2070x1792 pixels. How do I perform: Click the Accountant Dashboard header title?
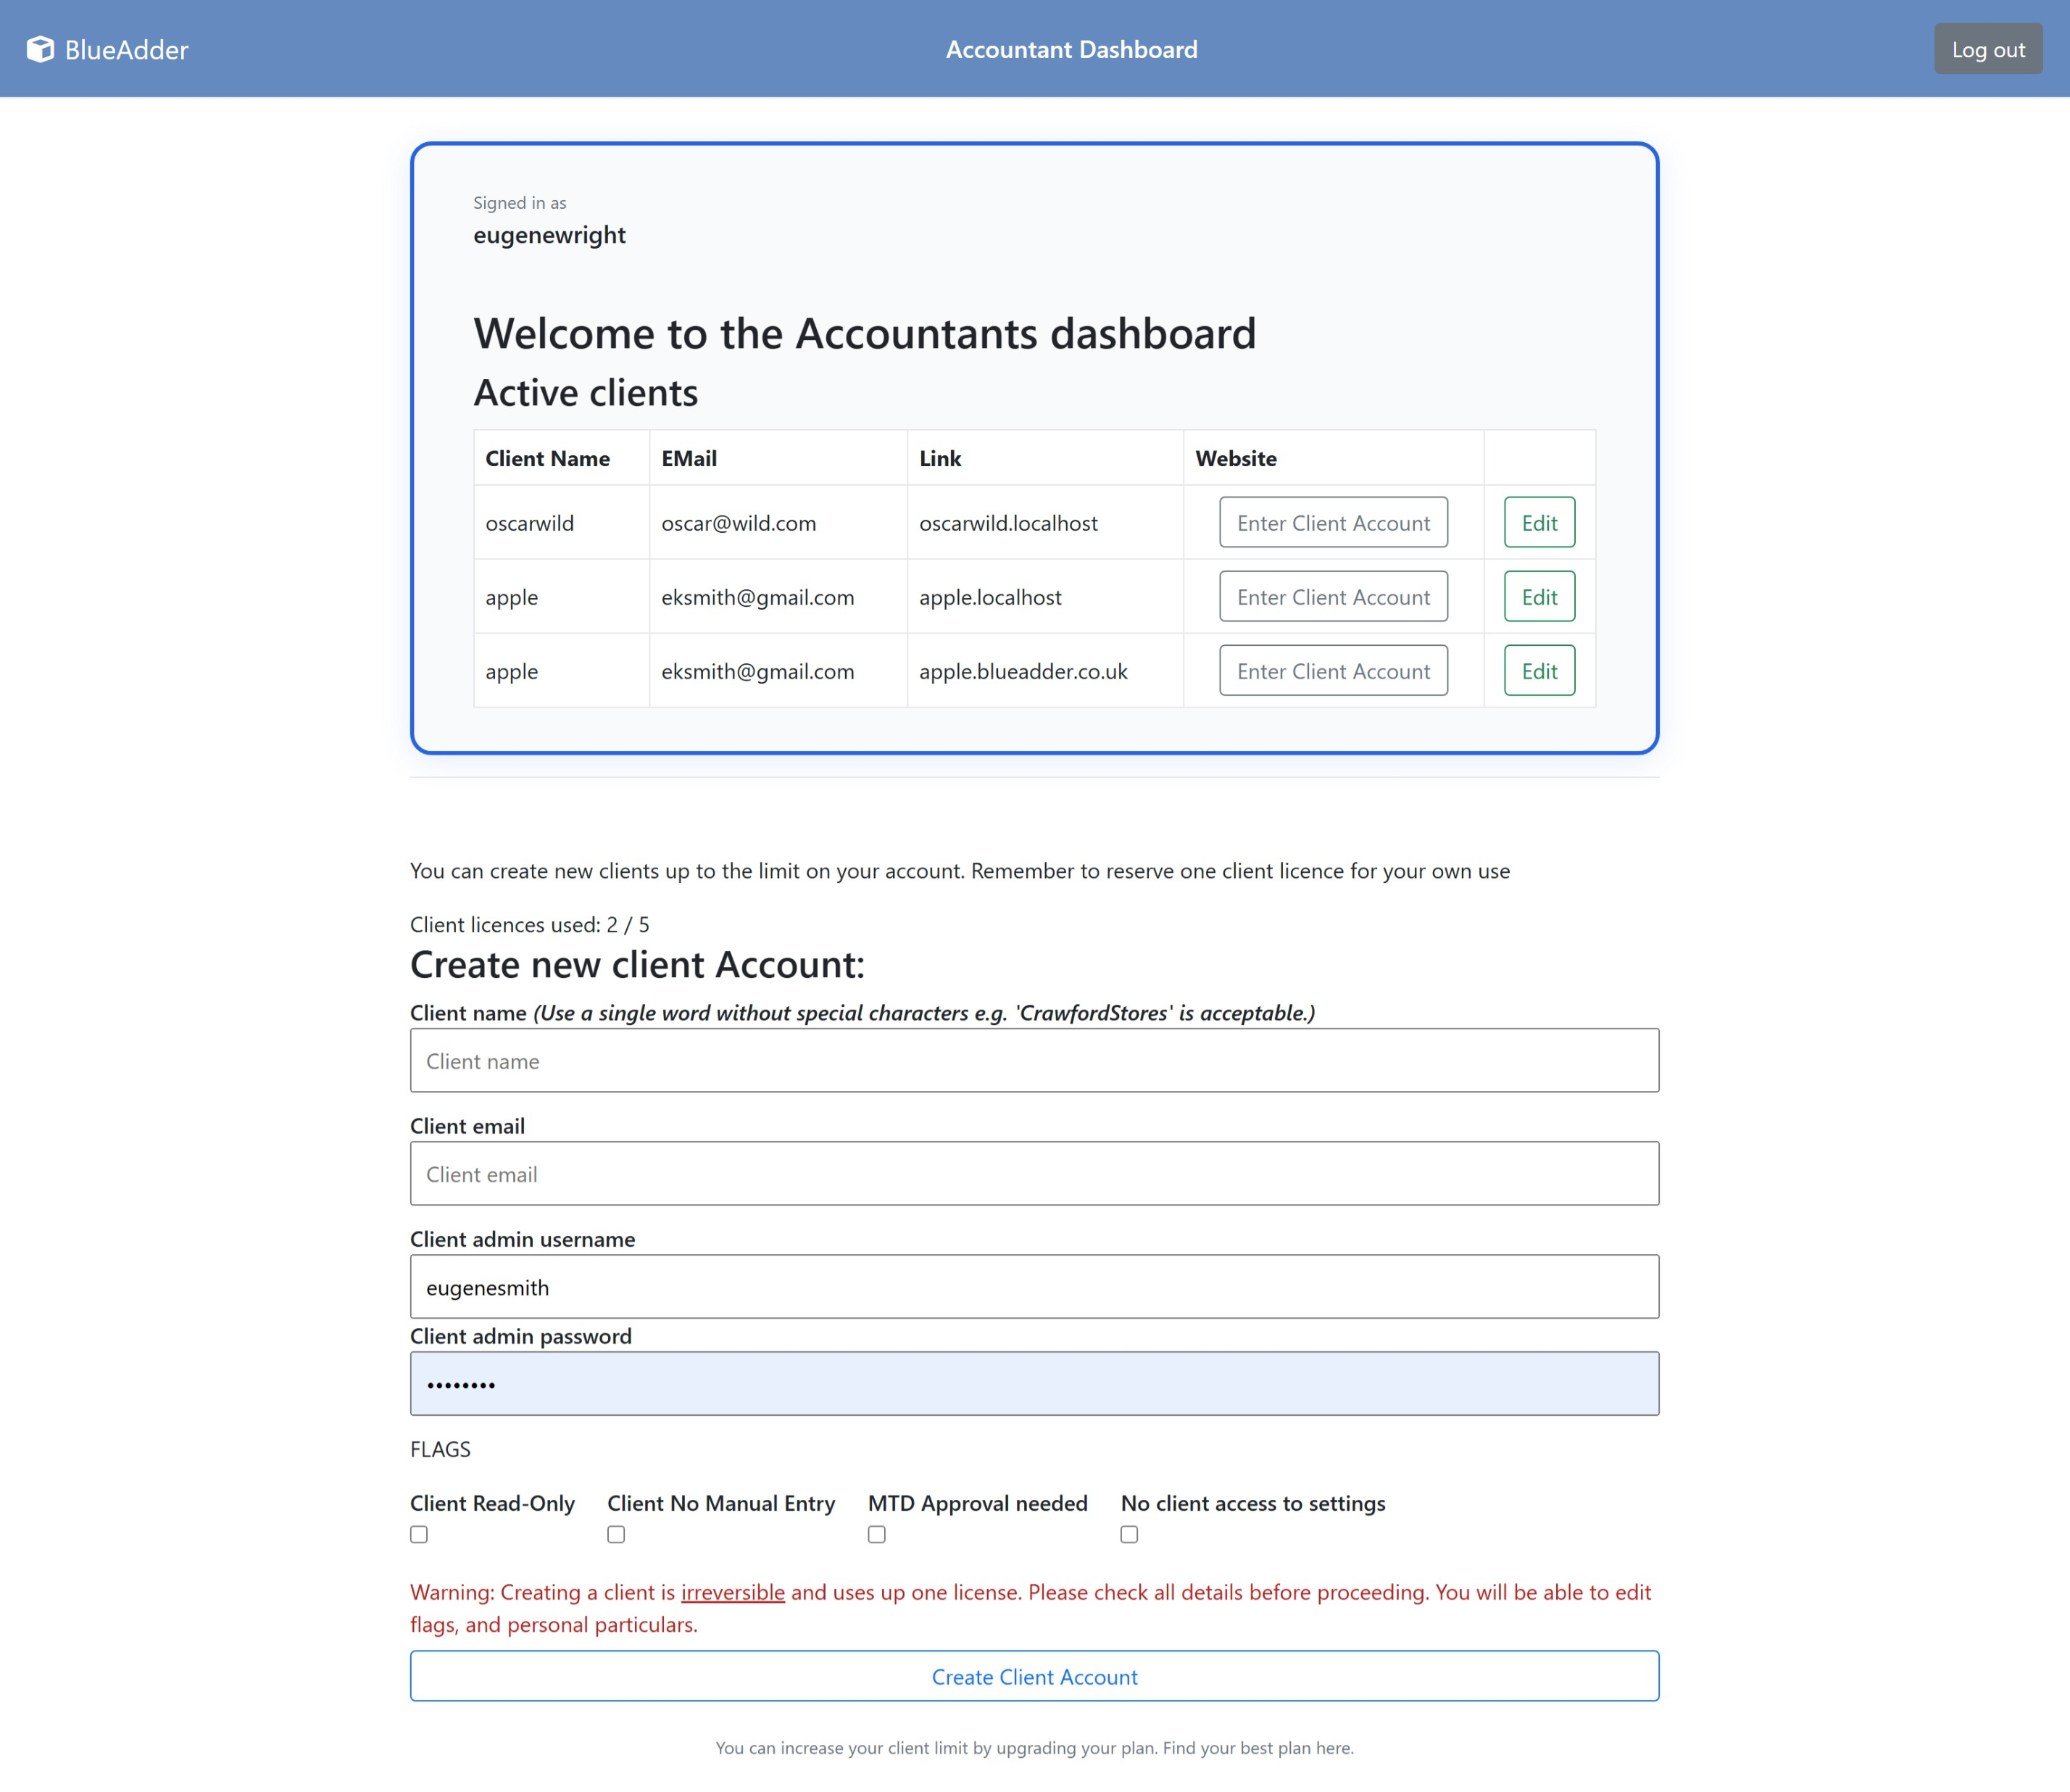click(1071, 49)
